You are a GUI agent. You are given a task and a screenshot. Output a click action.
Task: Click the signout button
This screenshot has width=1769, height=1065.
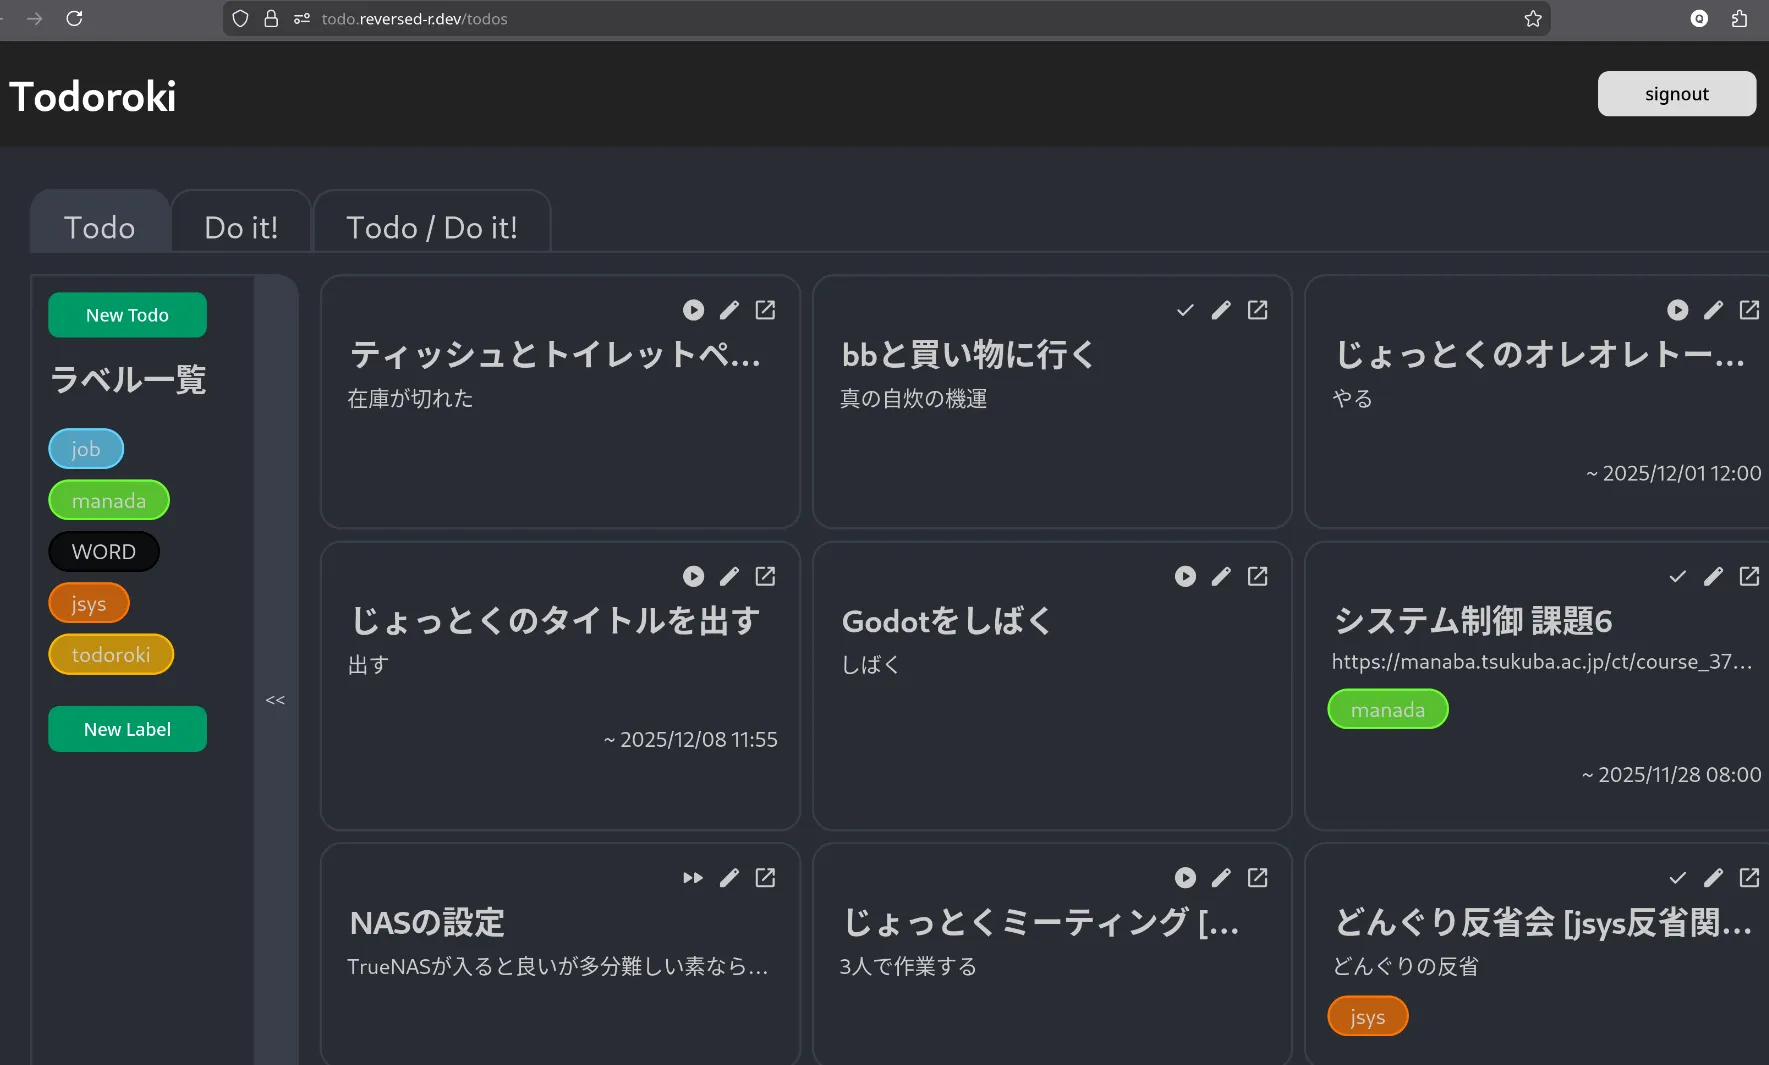coord(1675,93)
